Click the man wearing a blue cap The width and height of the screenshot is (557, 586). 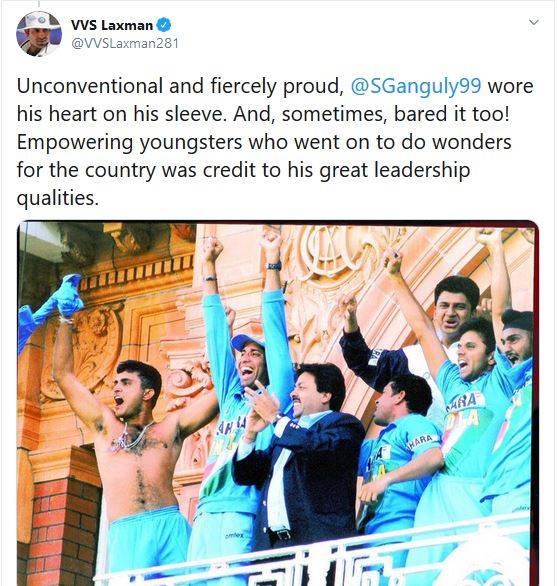click(x=249, y=361)
